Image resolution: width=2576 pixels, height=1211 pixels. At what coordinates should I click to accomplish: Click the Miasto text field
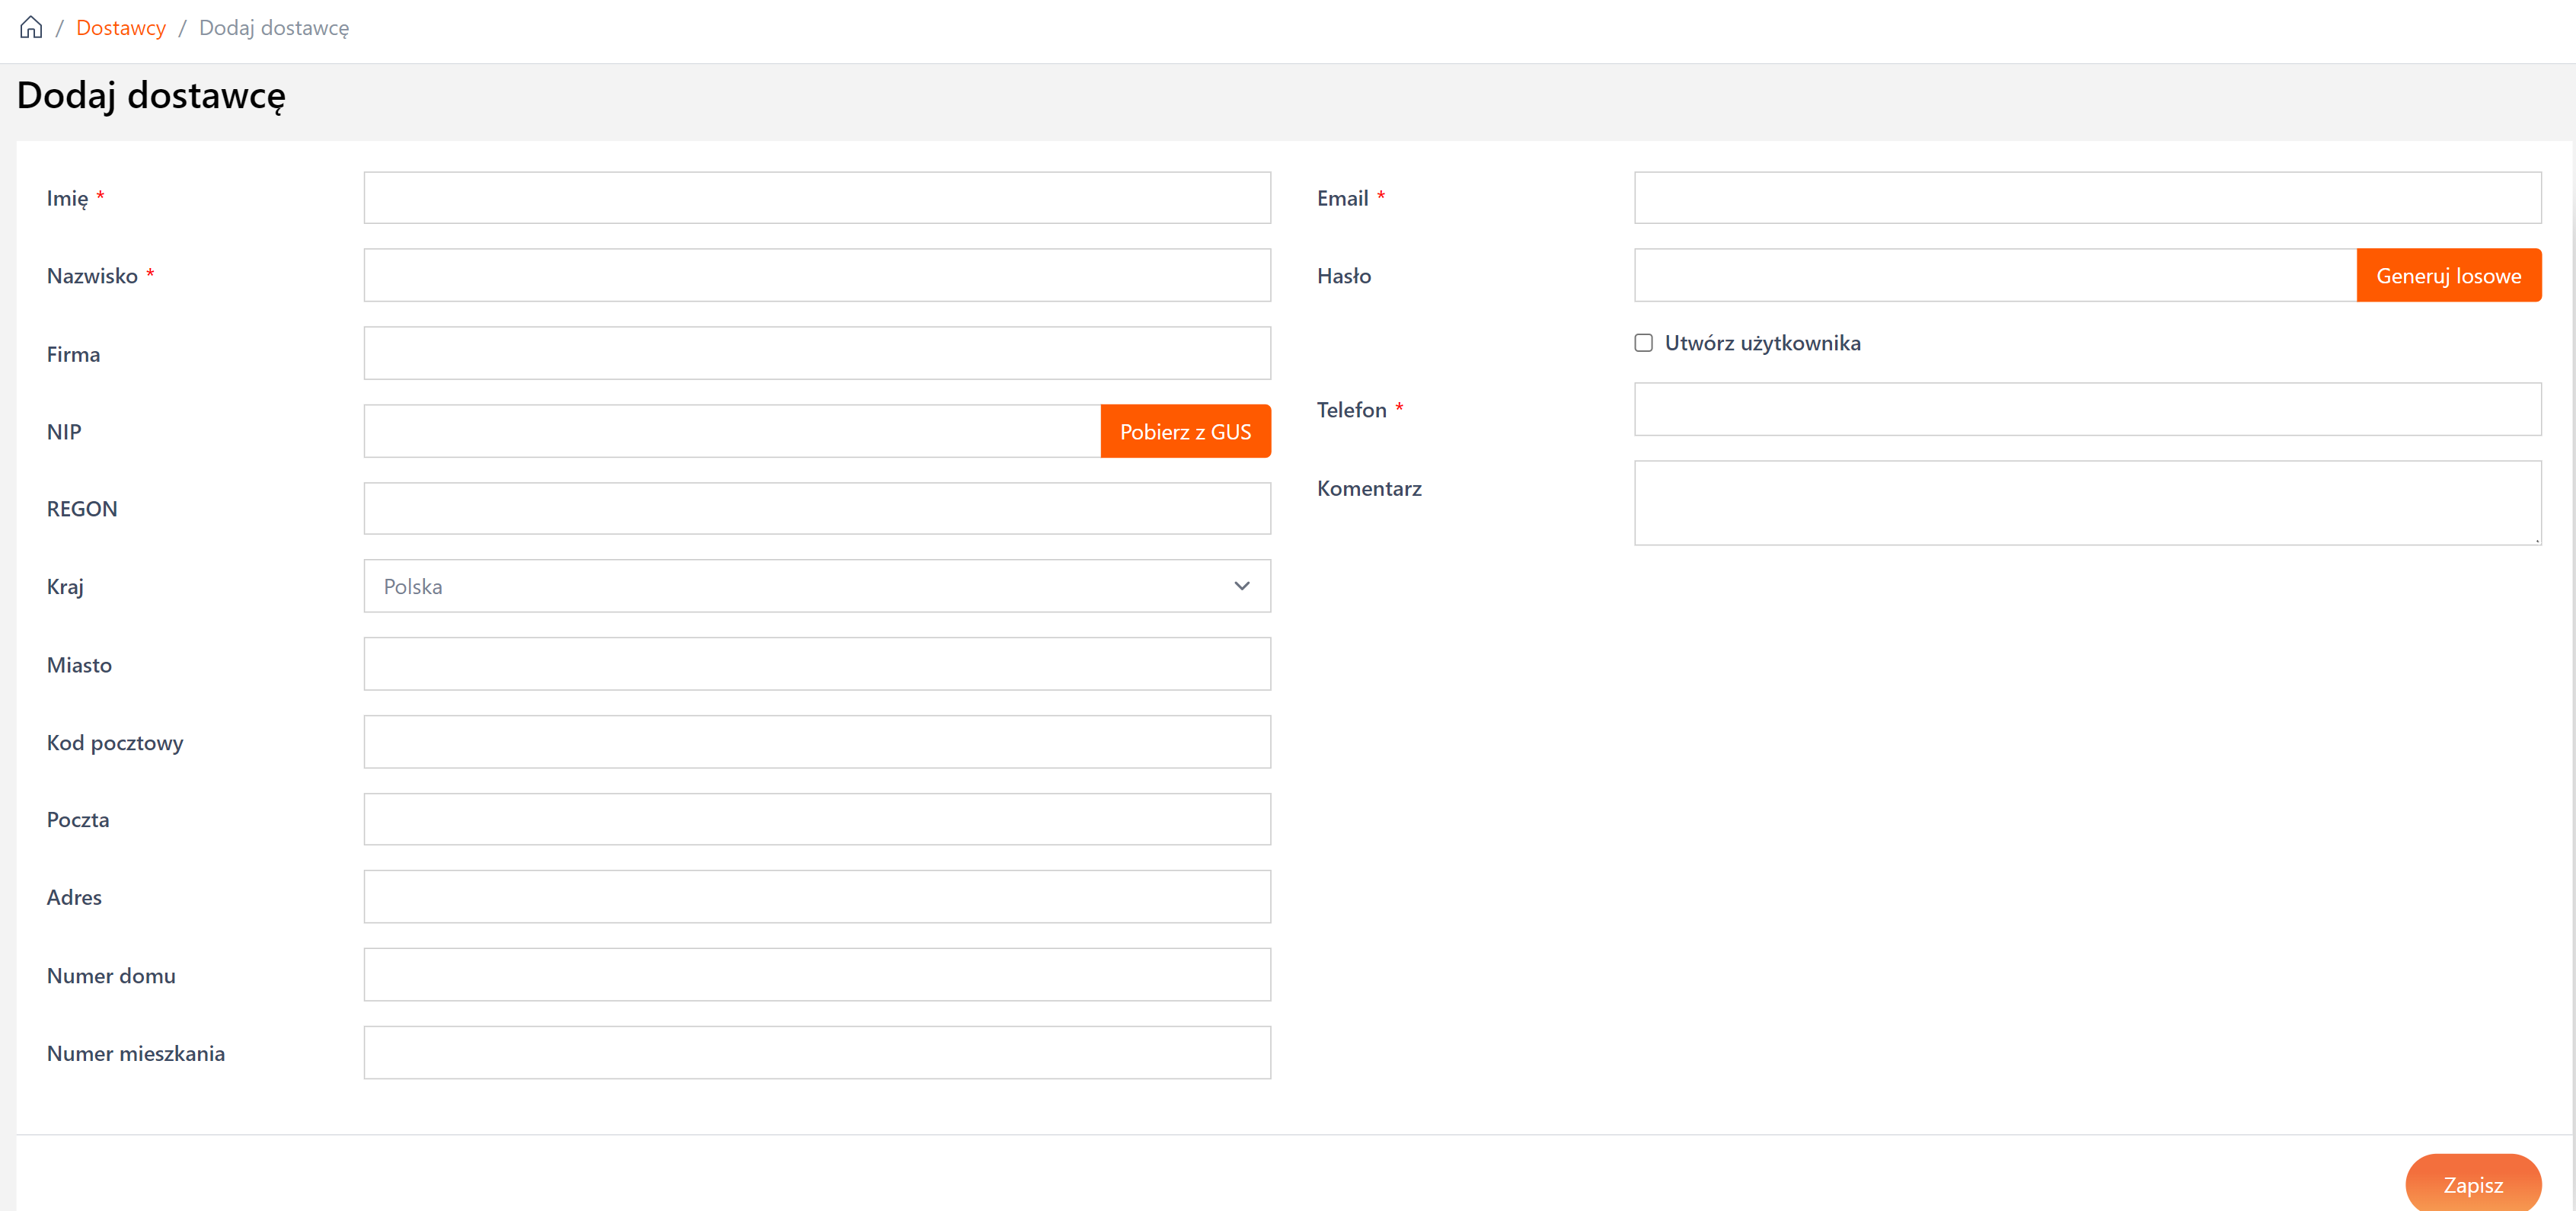[x=816, y=664]
